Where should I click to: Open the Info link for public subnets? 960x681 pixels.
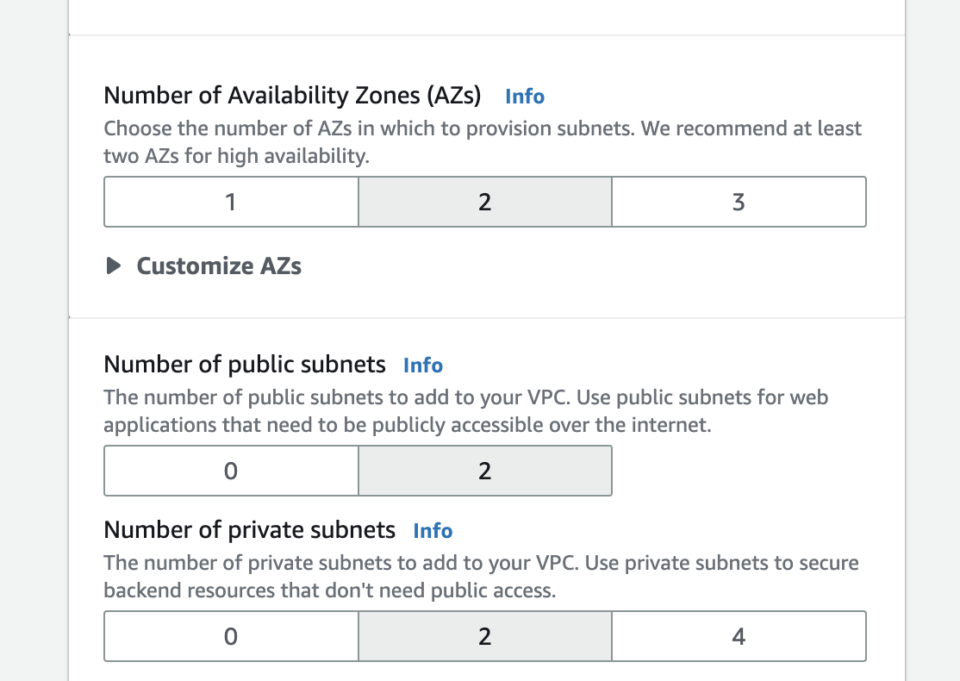click(422, 365)
